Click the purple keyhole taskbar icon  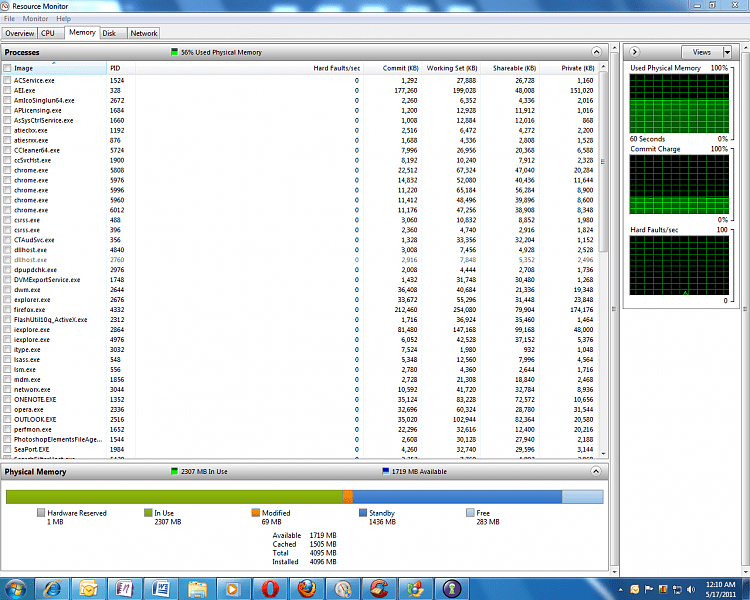(452, 589)
